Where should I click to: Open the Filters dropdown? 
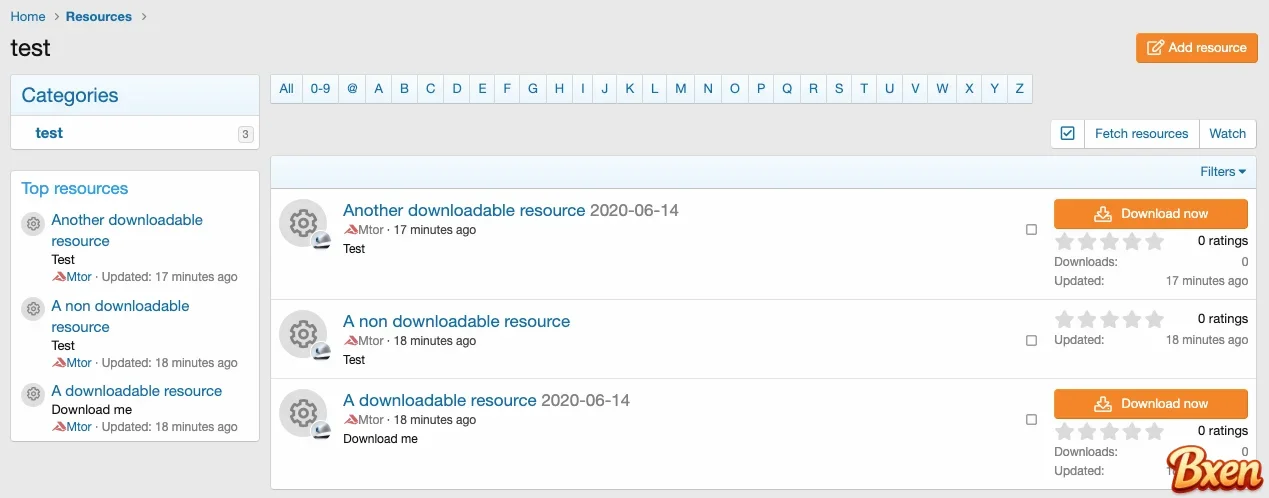tap(1223, 172)
